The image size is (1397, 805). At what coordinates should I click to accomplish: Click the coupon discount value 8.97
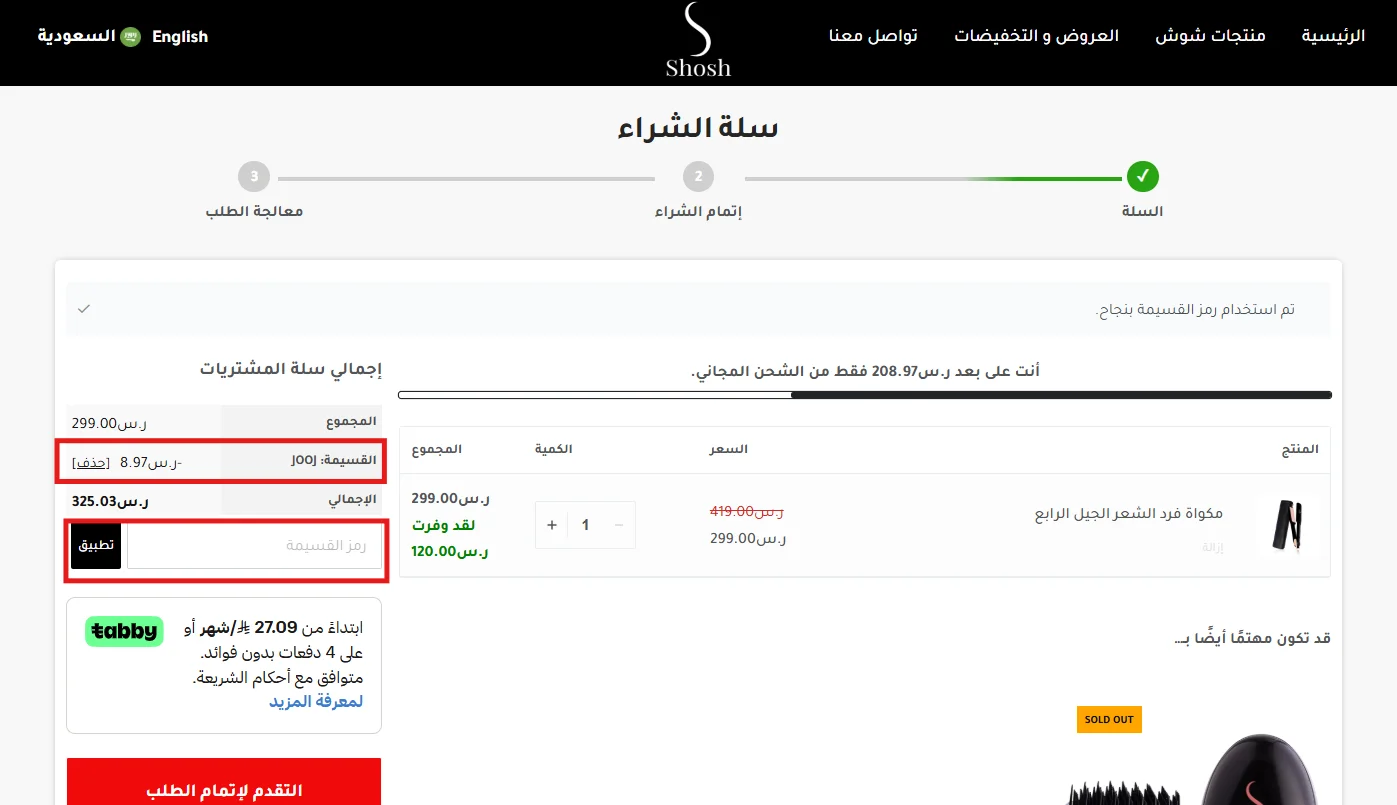point(150,462)
